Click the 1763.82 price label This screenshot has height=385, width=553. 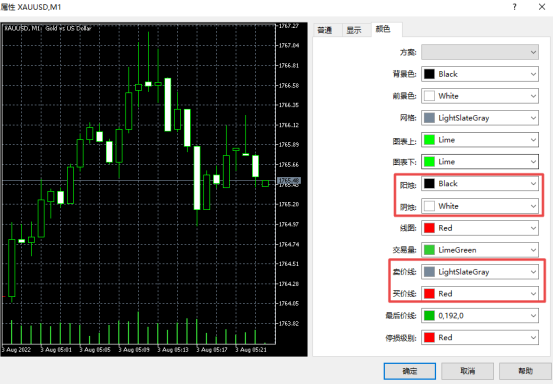[289, 324]
